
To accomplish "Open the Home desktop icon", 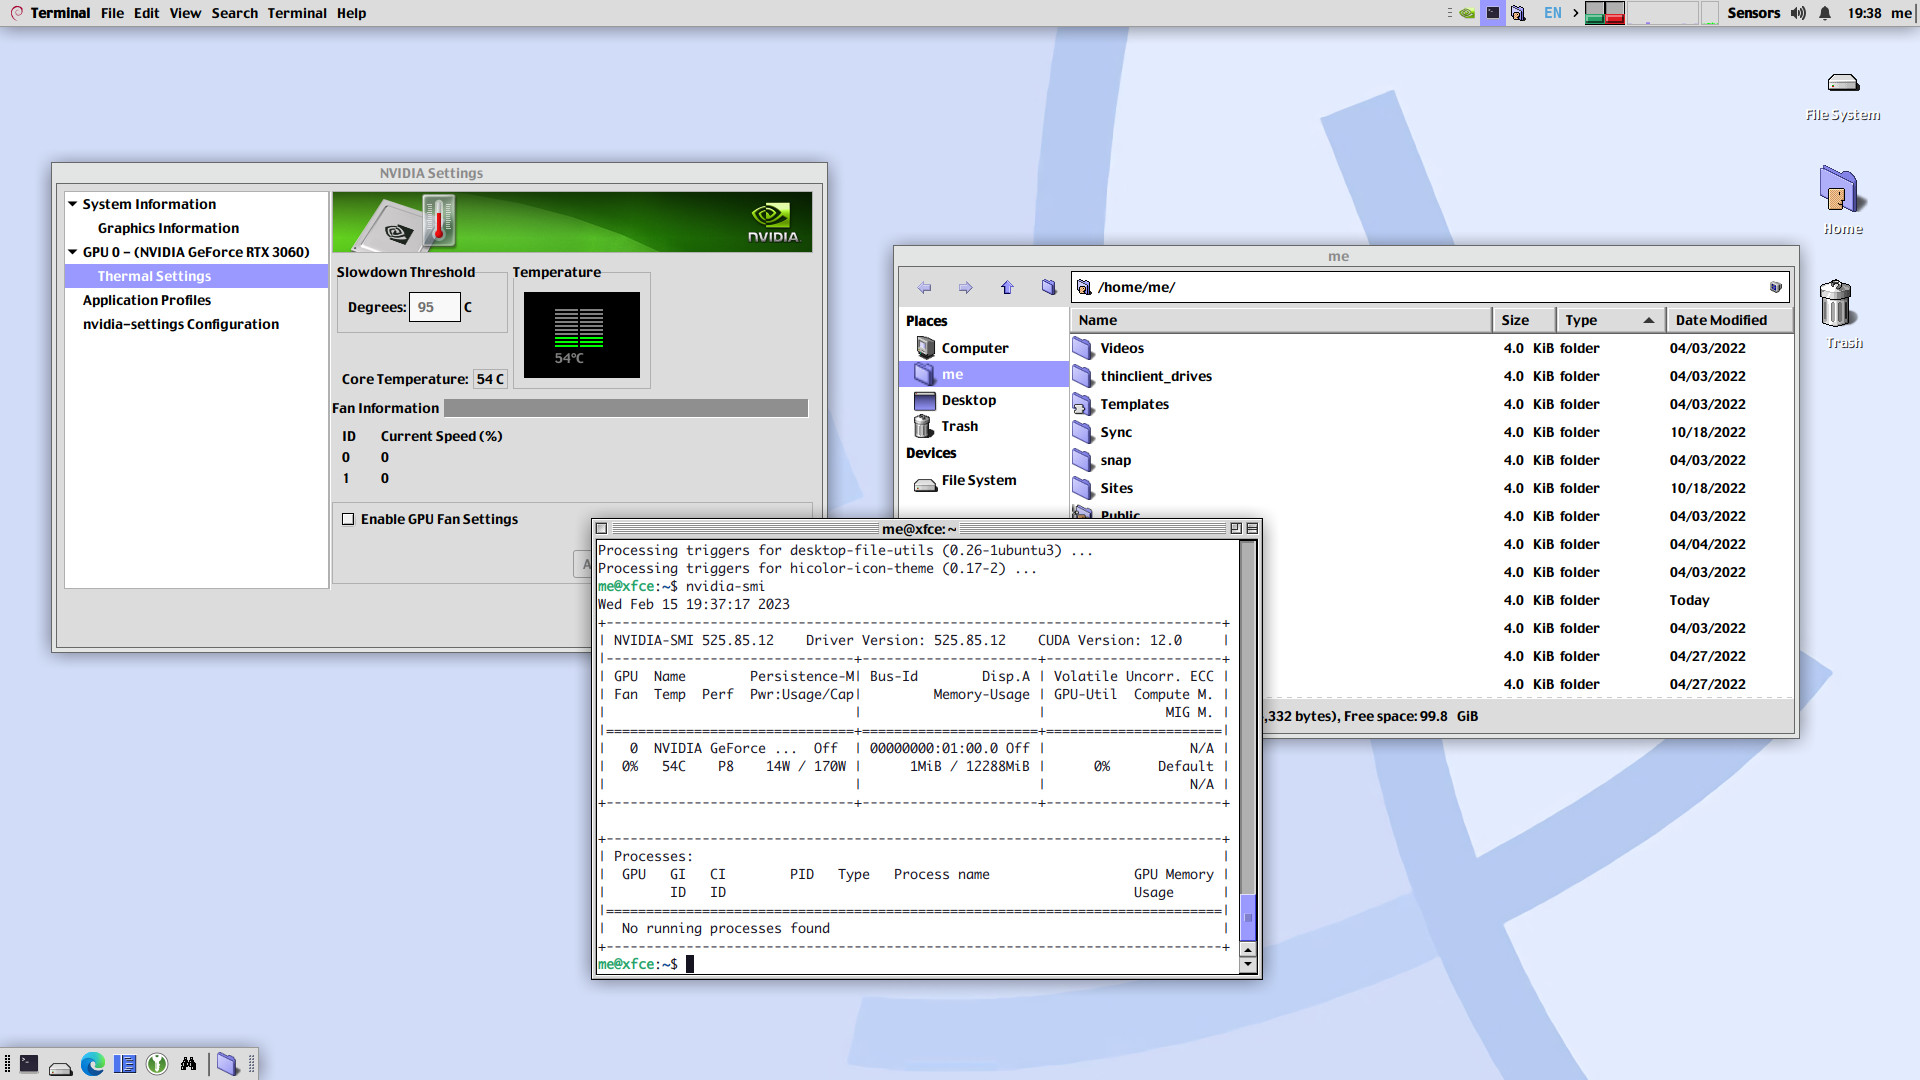I will (x=1843, y=200).
